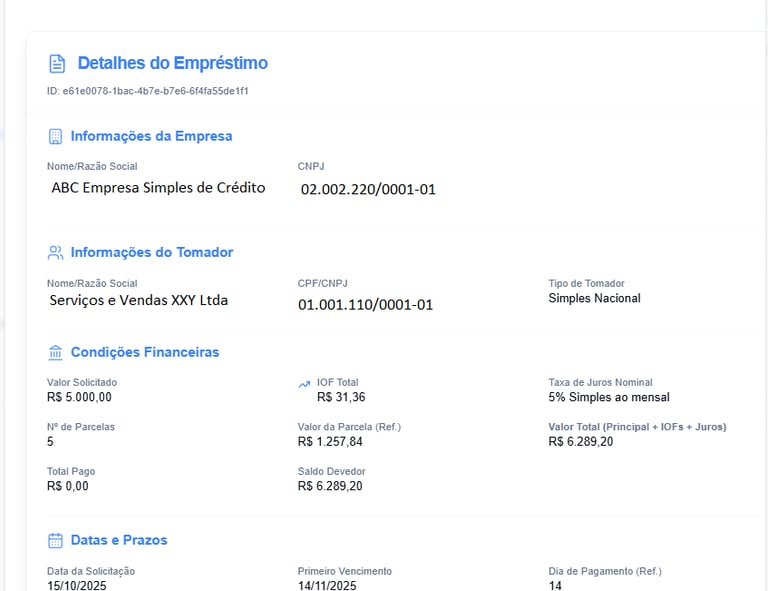Viewport: 768px width, 591px height.
Task: Click the document icon beside Detalhes do Empréstimo
Action: pos(57,64)
